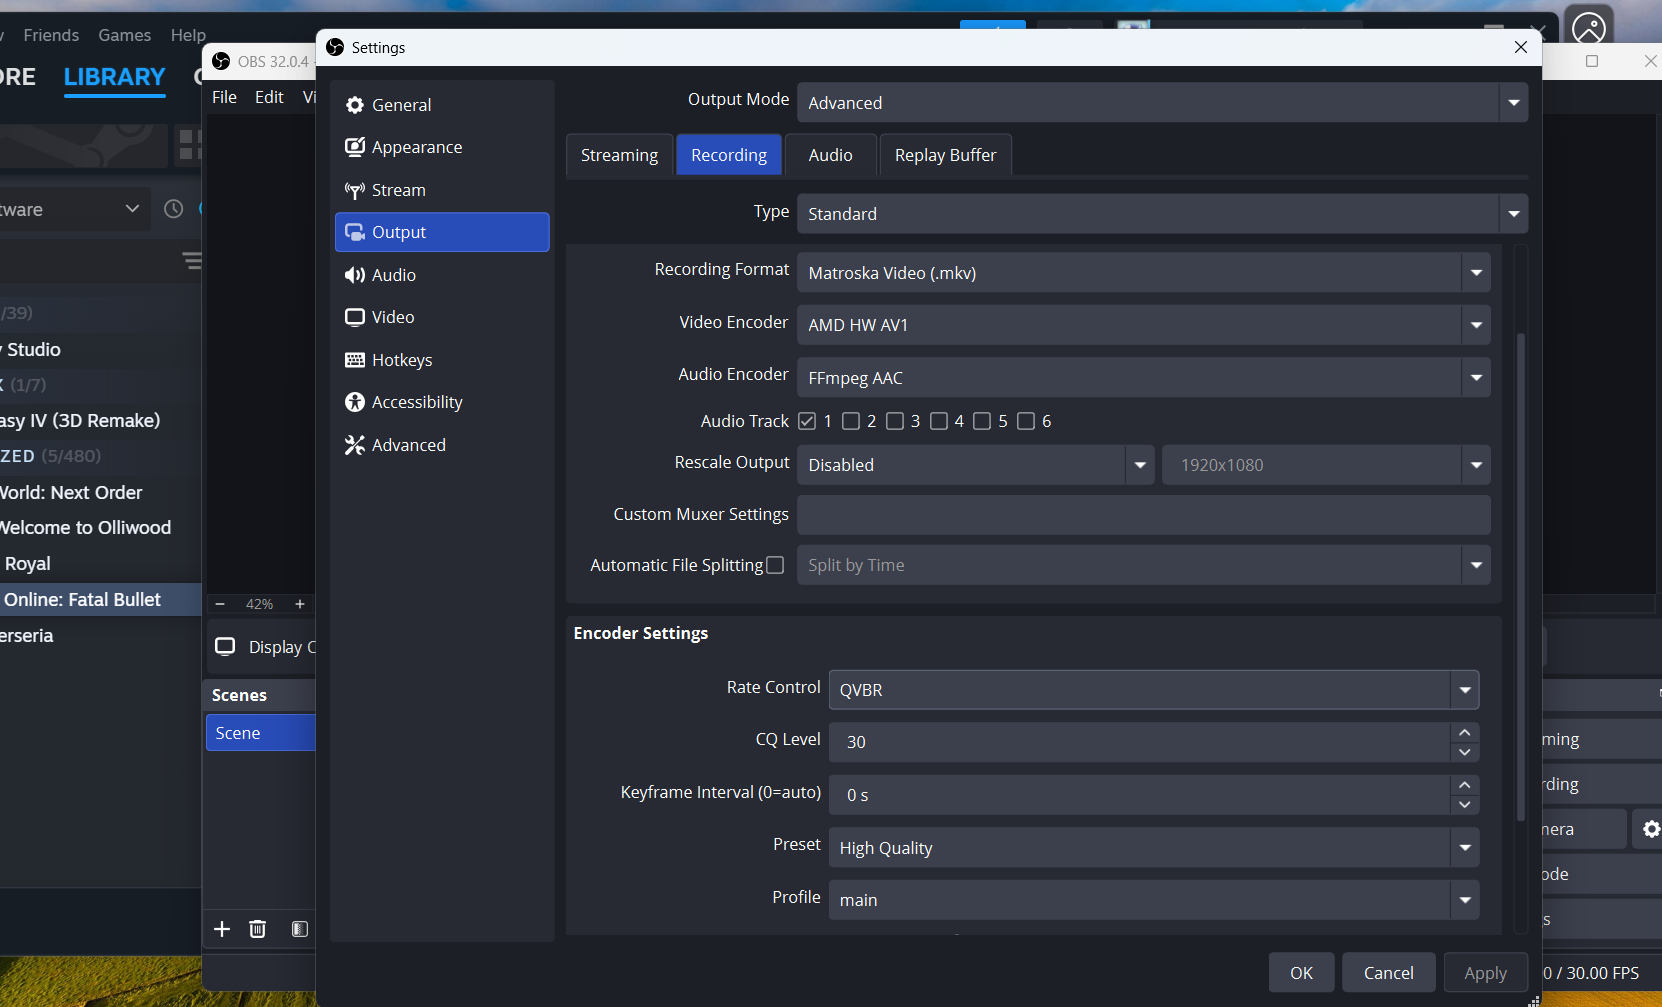Image resolution: width=1662 pixels, height=1007 pixels.
Task: Switch to the Streaming tab
Action: point(619,155)
